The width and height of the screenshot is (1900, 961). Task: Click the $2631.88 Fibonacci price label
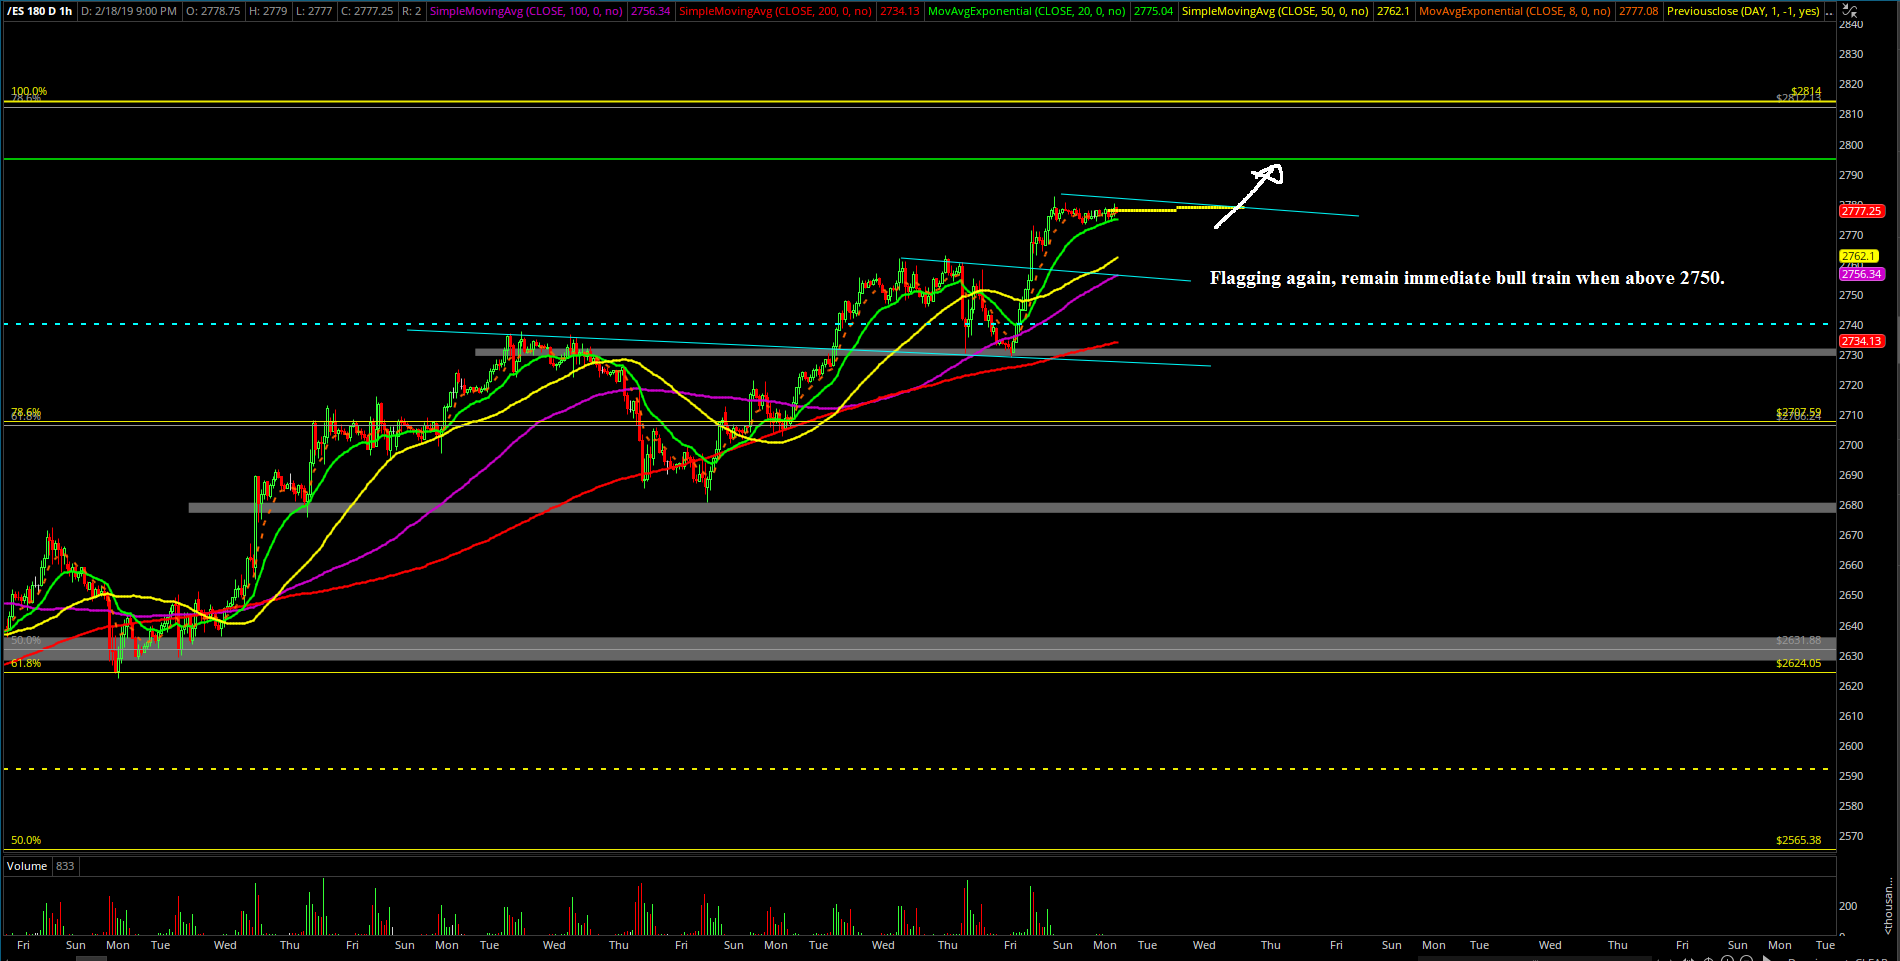click(x=1798, y=640)
